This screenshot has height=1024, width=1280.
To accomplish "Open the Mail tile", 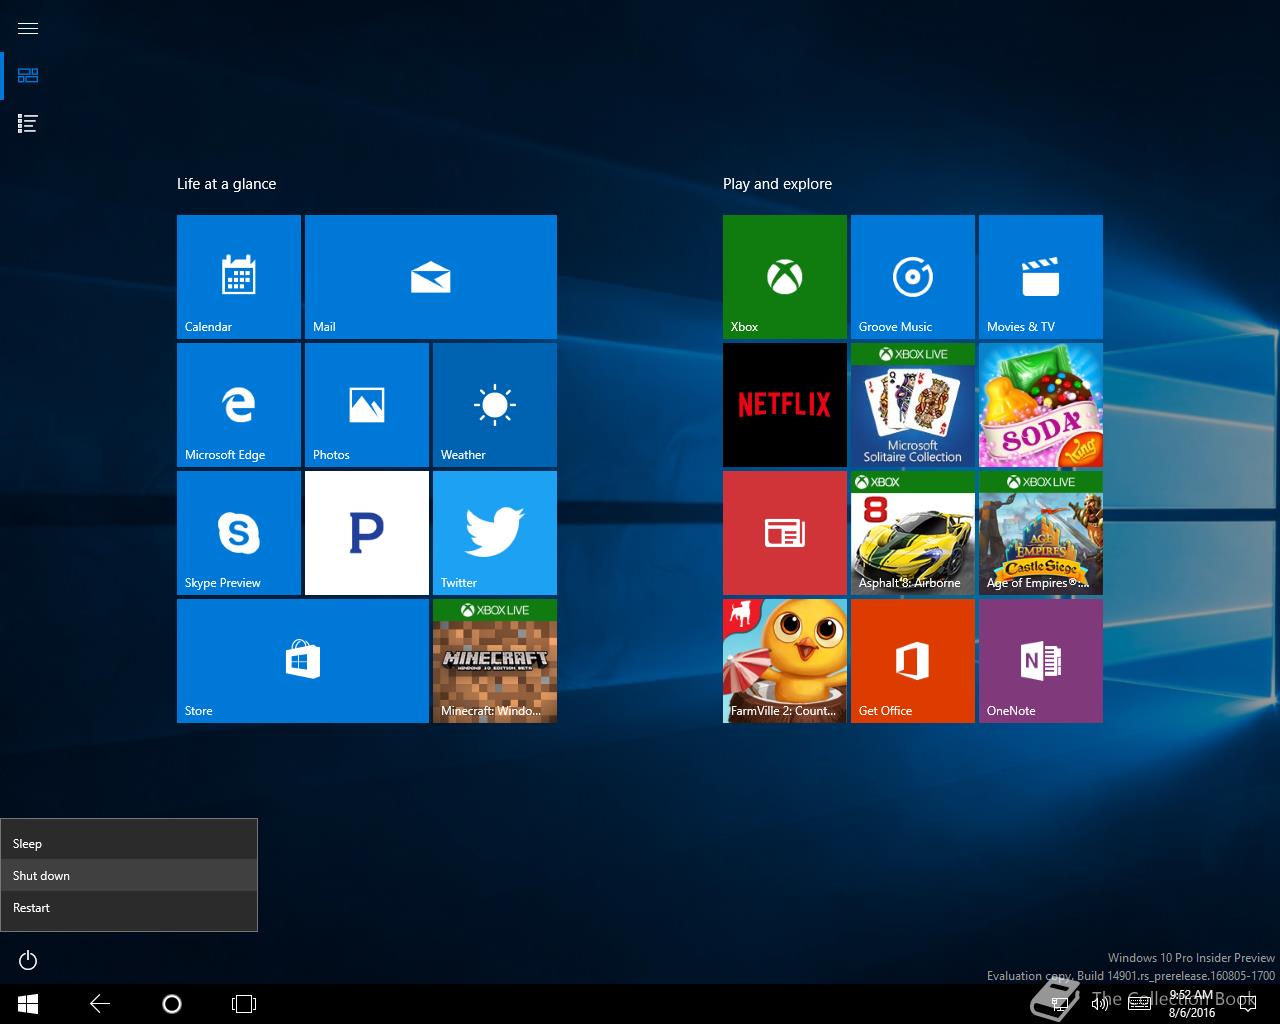I will [x=431, y=277].
